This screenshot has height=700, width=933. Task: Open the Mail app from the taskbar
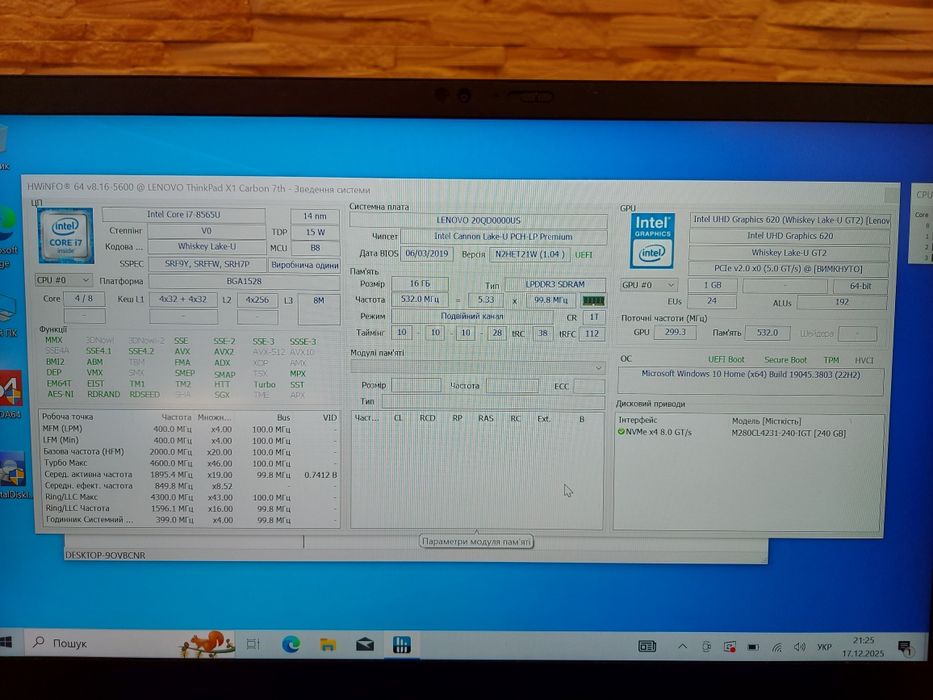coord(365,644)
